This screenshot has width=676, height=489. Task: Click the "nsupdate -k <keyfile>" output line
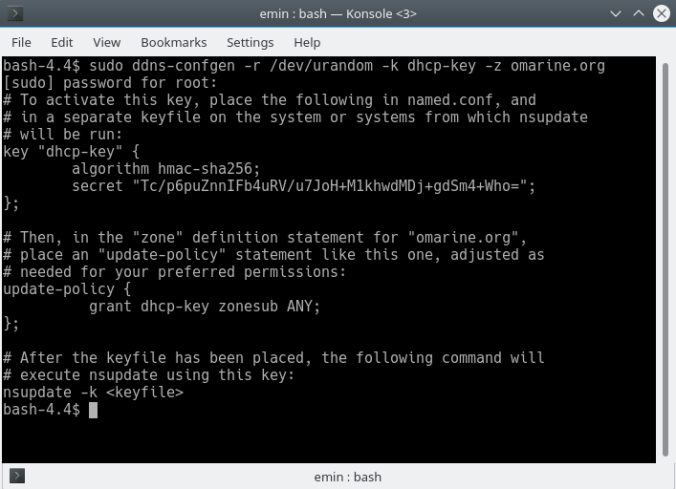click(93, 393)
